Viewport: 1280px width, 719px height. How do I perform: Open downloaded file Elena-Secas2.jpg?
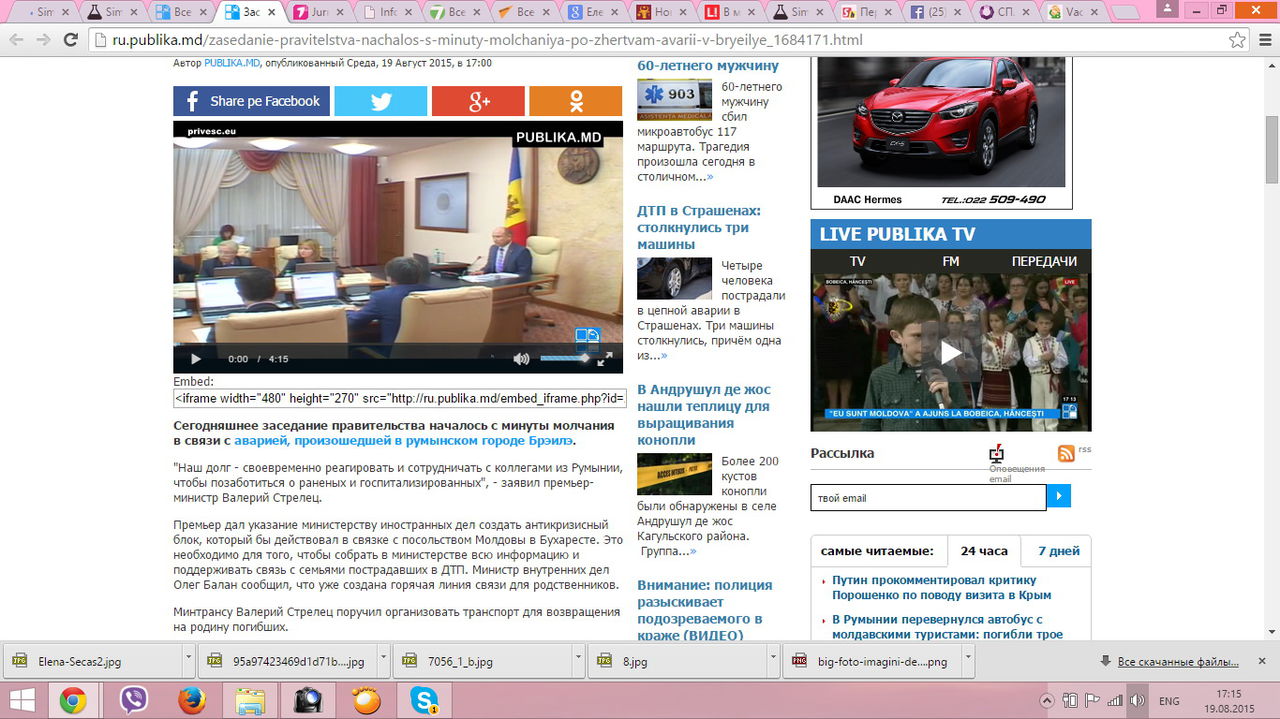tap(92, 661)
